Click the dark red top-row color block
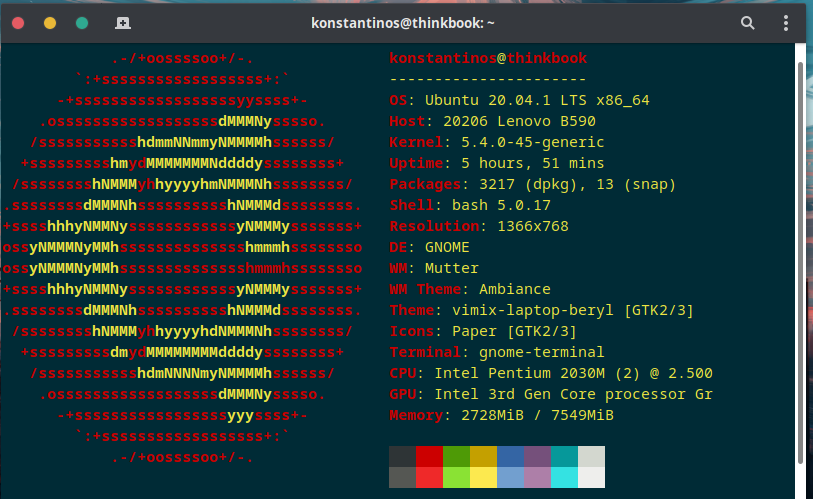813x499 pixels. (429, 456)
